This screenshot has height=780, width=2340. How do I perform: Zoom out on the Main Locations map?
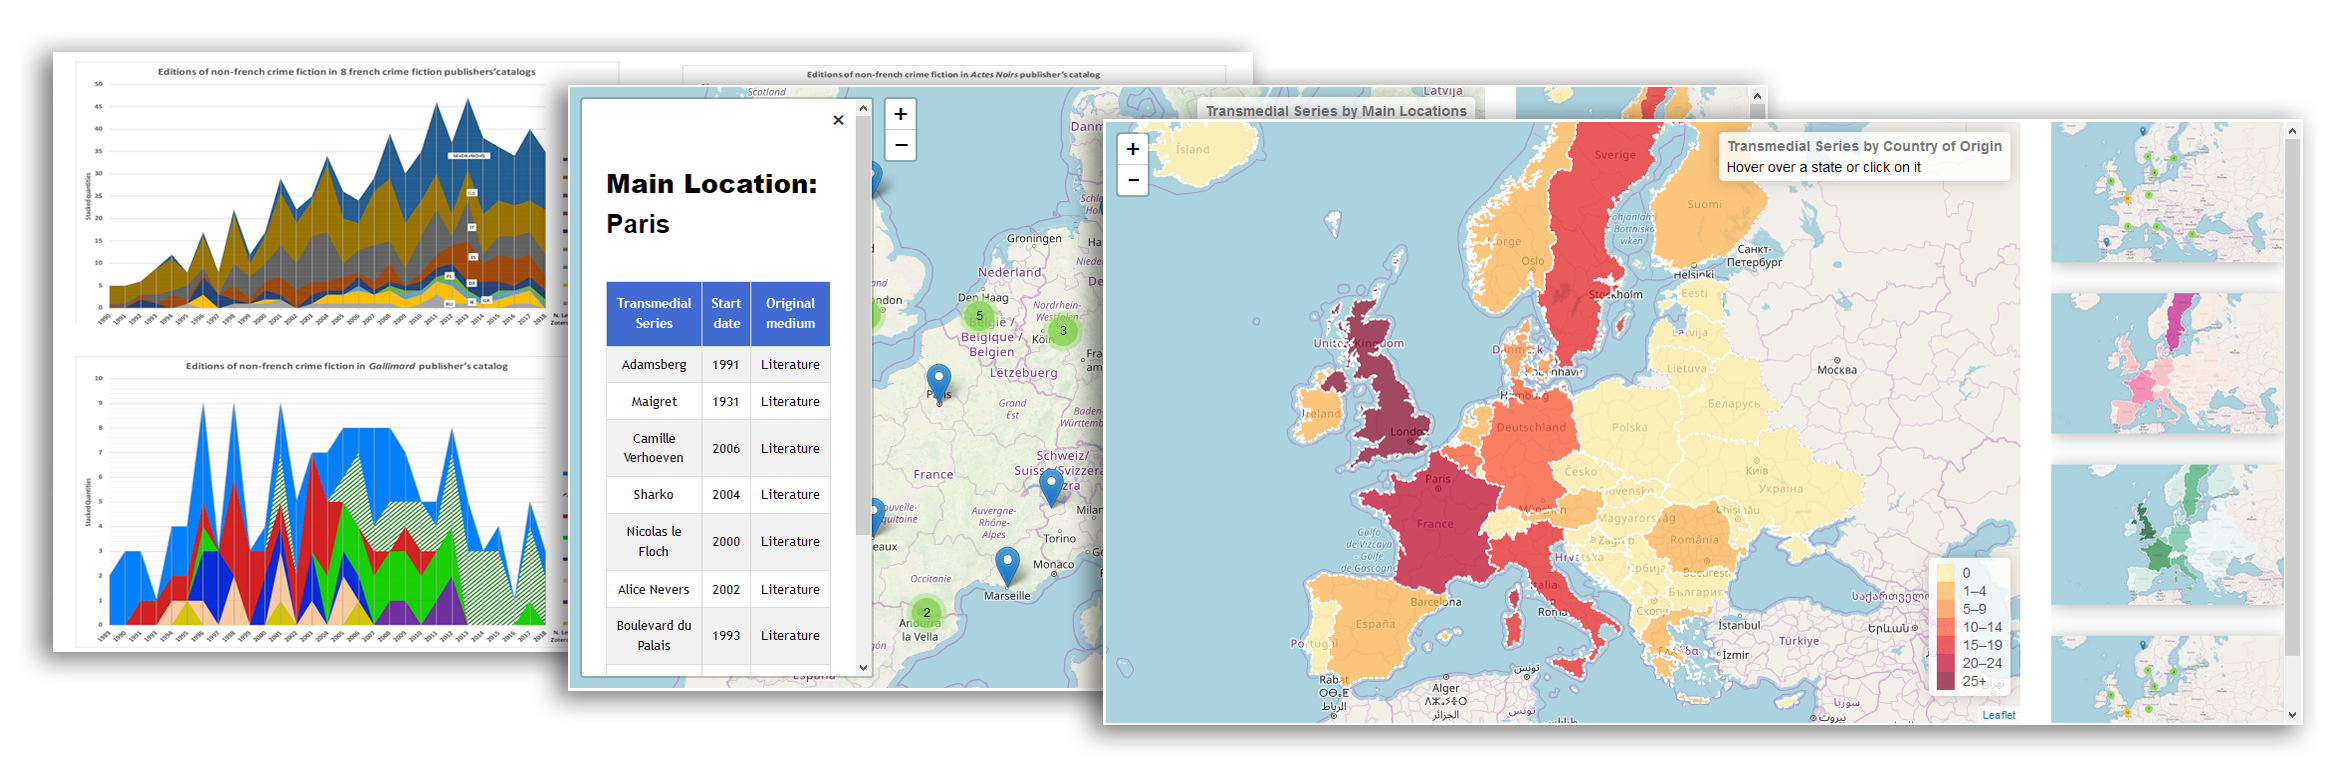pos(900,145)
